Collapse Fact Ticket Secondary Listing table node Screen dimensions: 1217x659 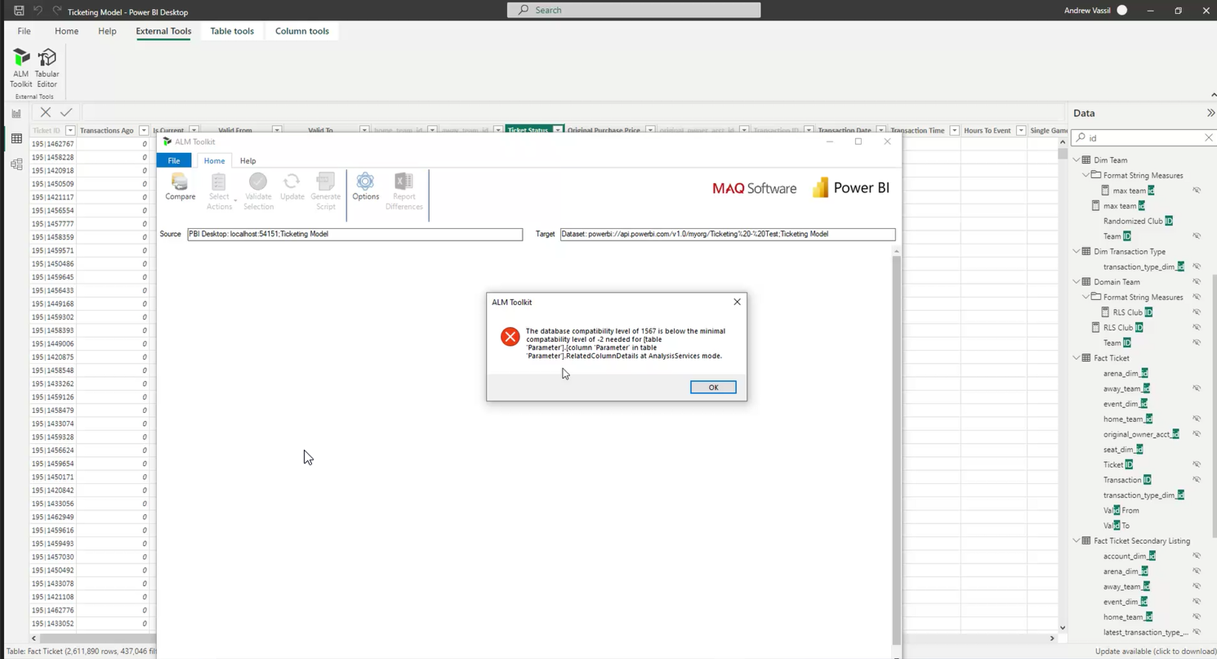pos(1077,541)
